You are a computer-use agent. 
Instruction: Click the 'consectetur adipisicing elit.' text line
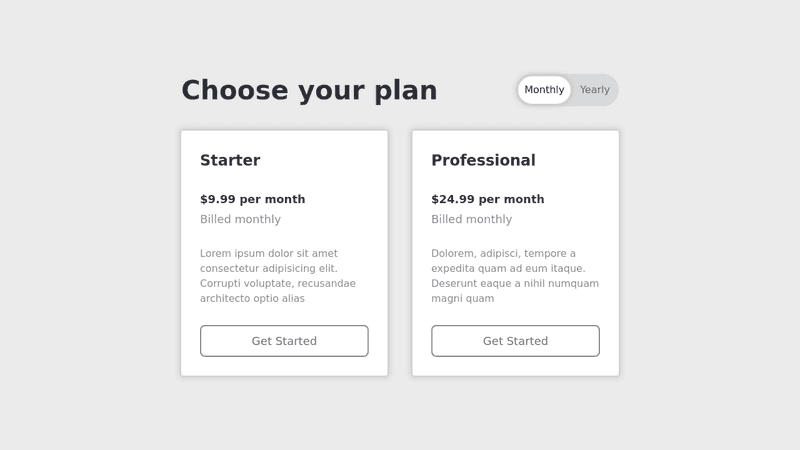(x=268, y=268)
